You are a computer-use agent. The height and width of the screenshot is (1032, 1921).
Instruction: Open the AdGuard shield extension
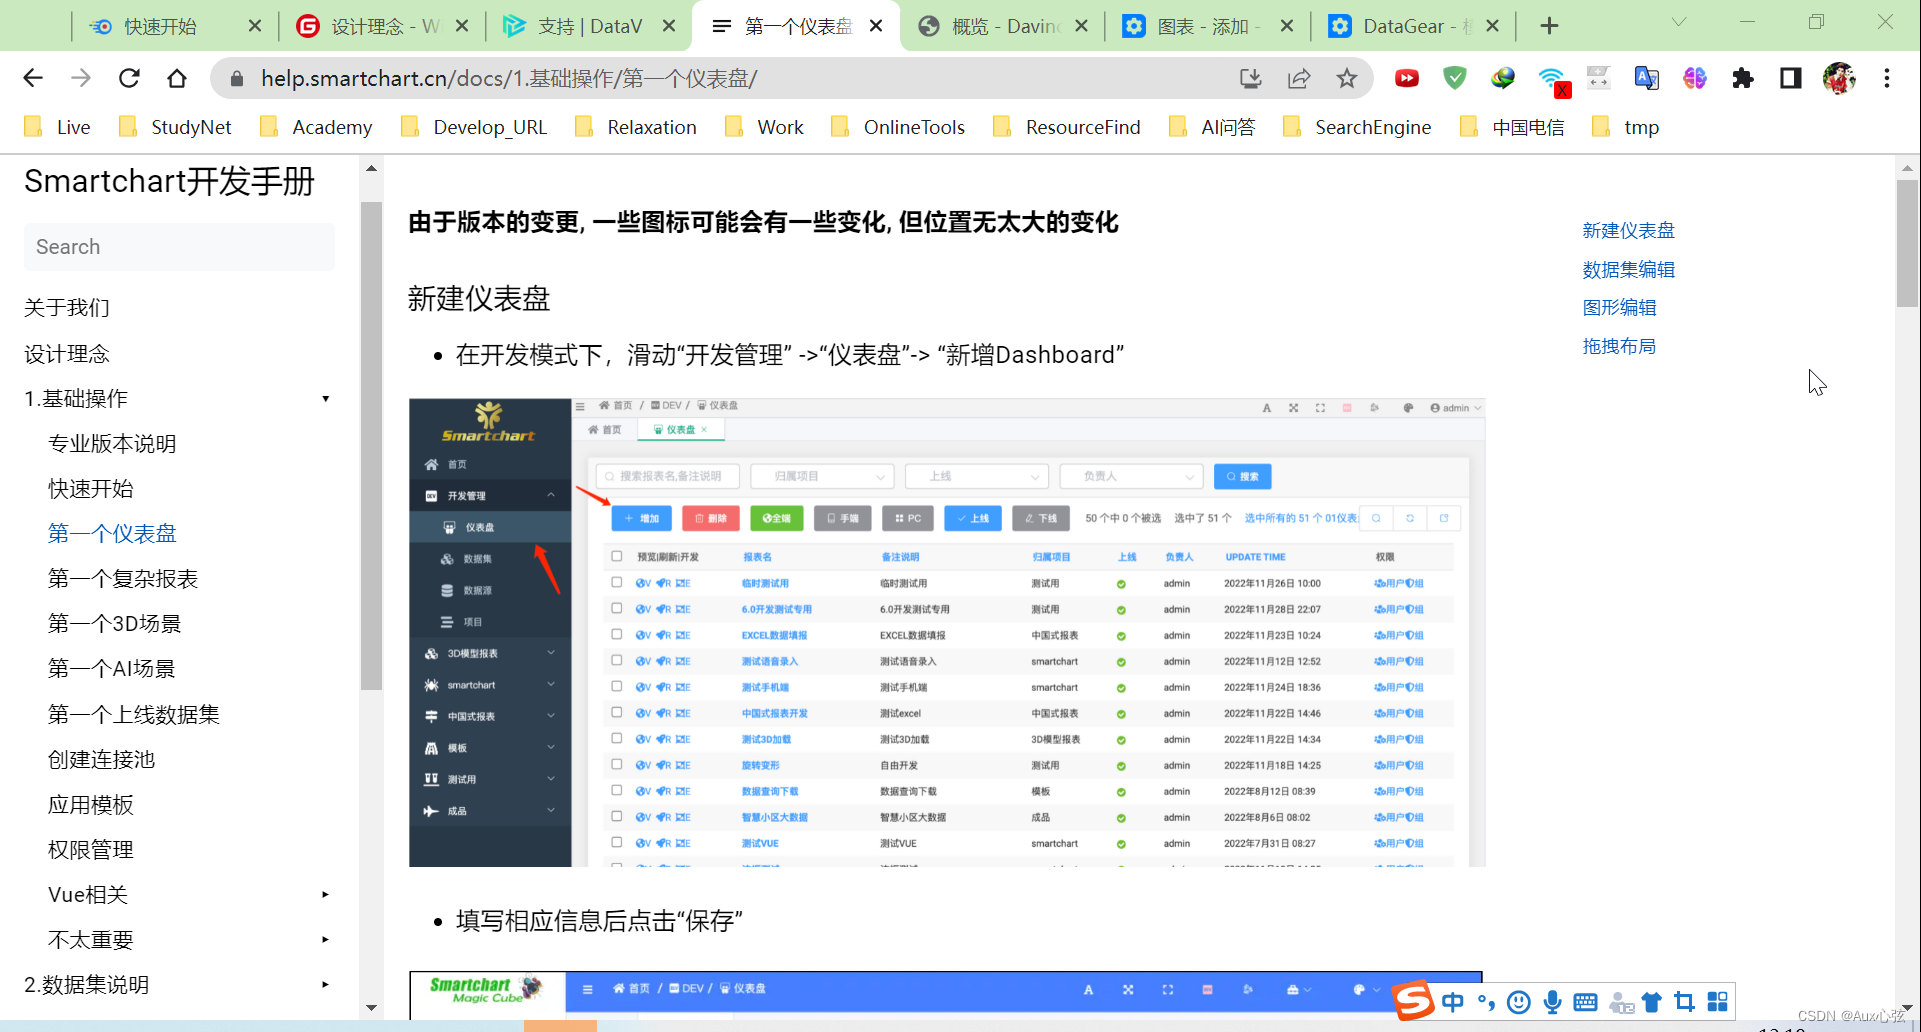click(x=1454, y=77)
